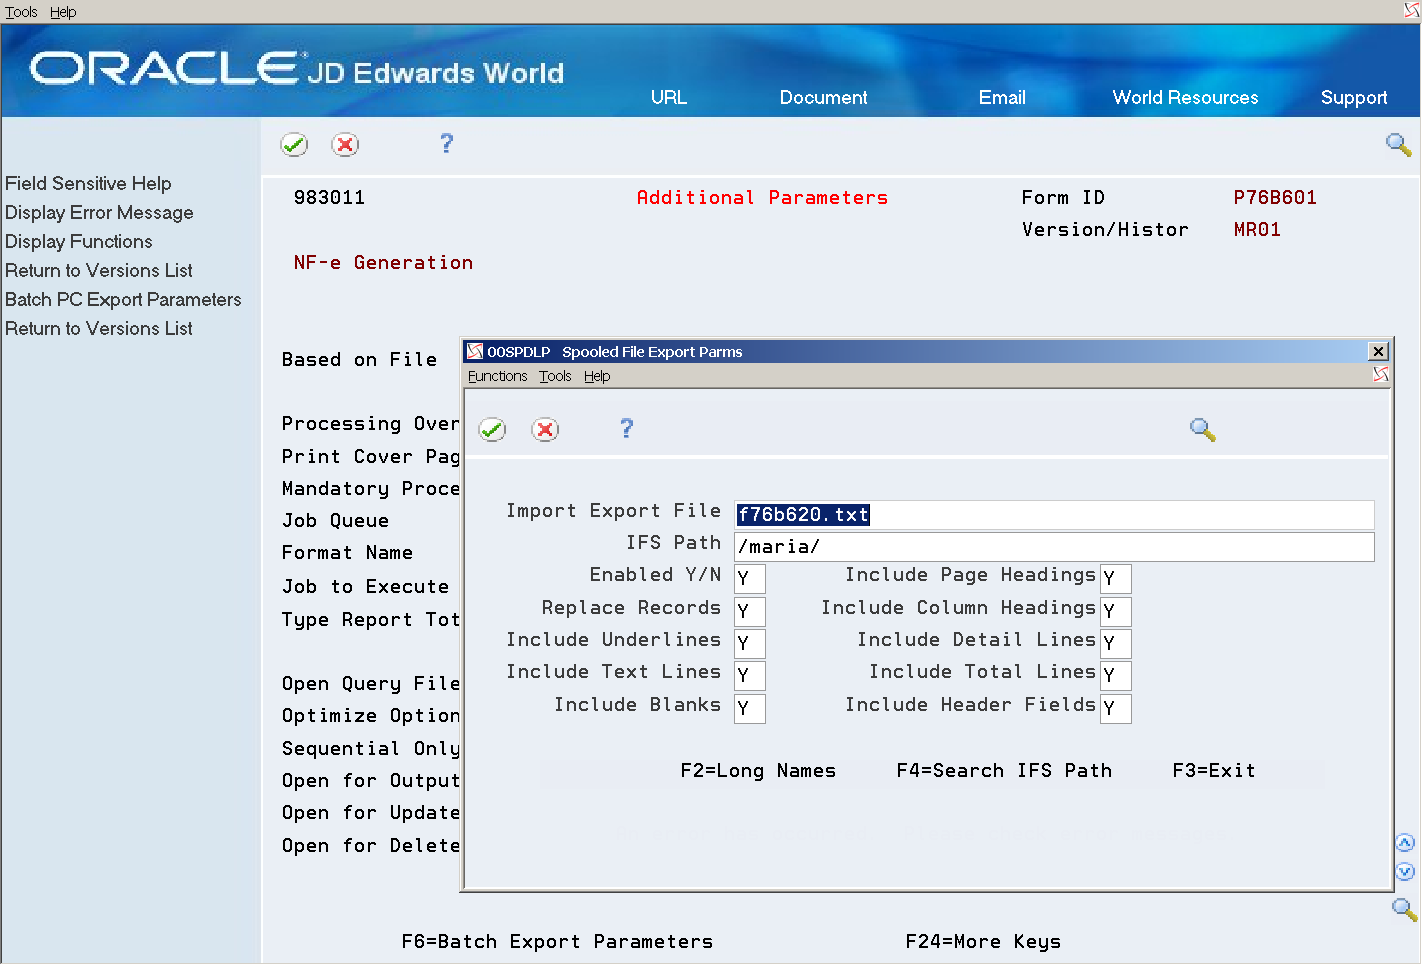This screenshot has width=1422, height=965.
Task: Click the Include Underlines field
Action: [750, 643]
